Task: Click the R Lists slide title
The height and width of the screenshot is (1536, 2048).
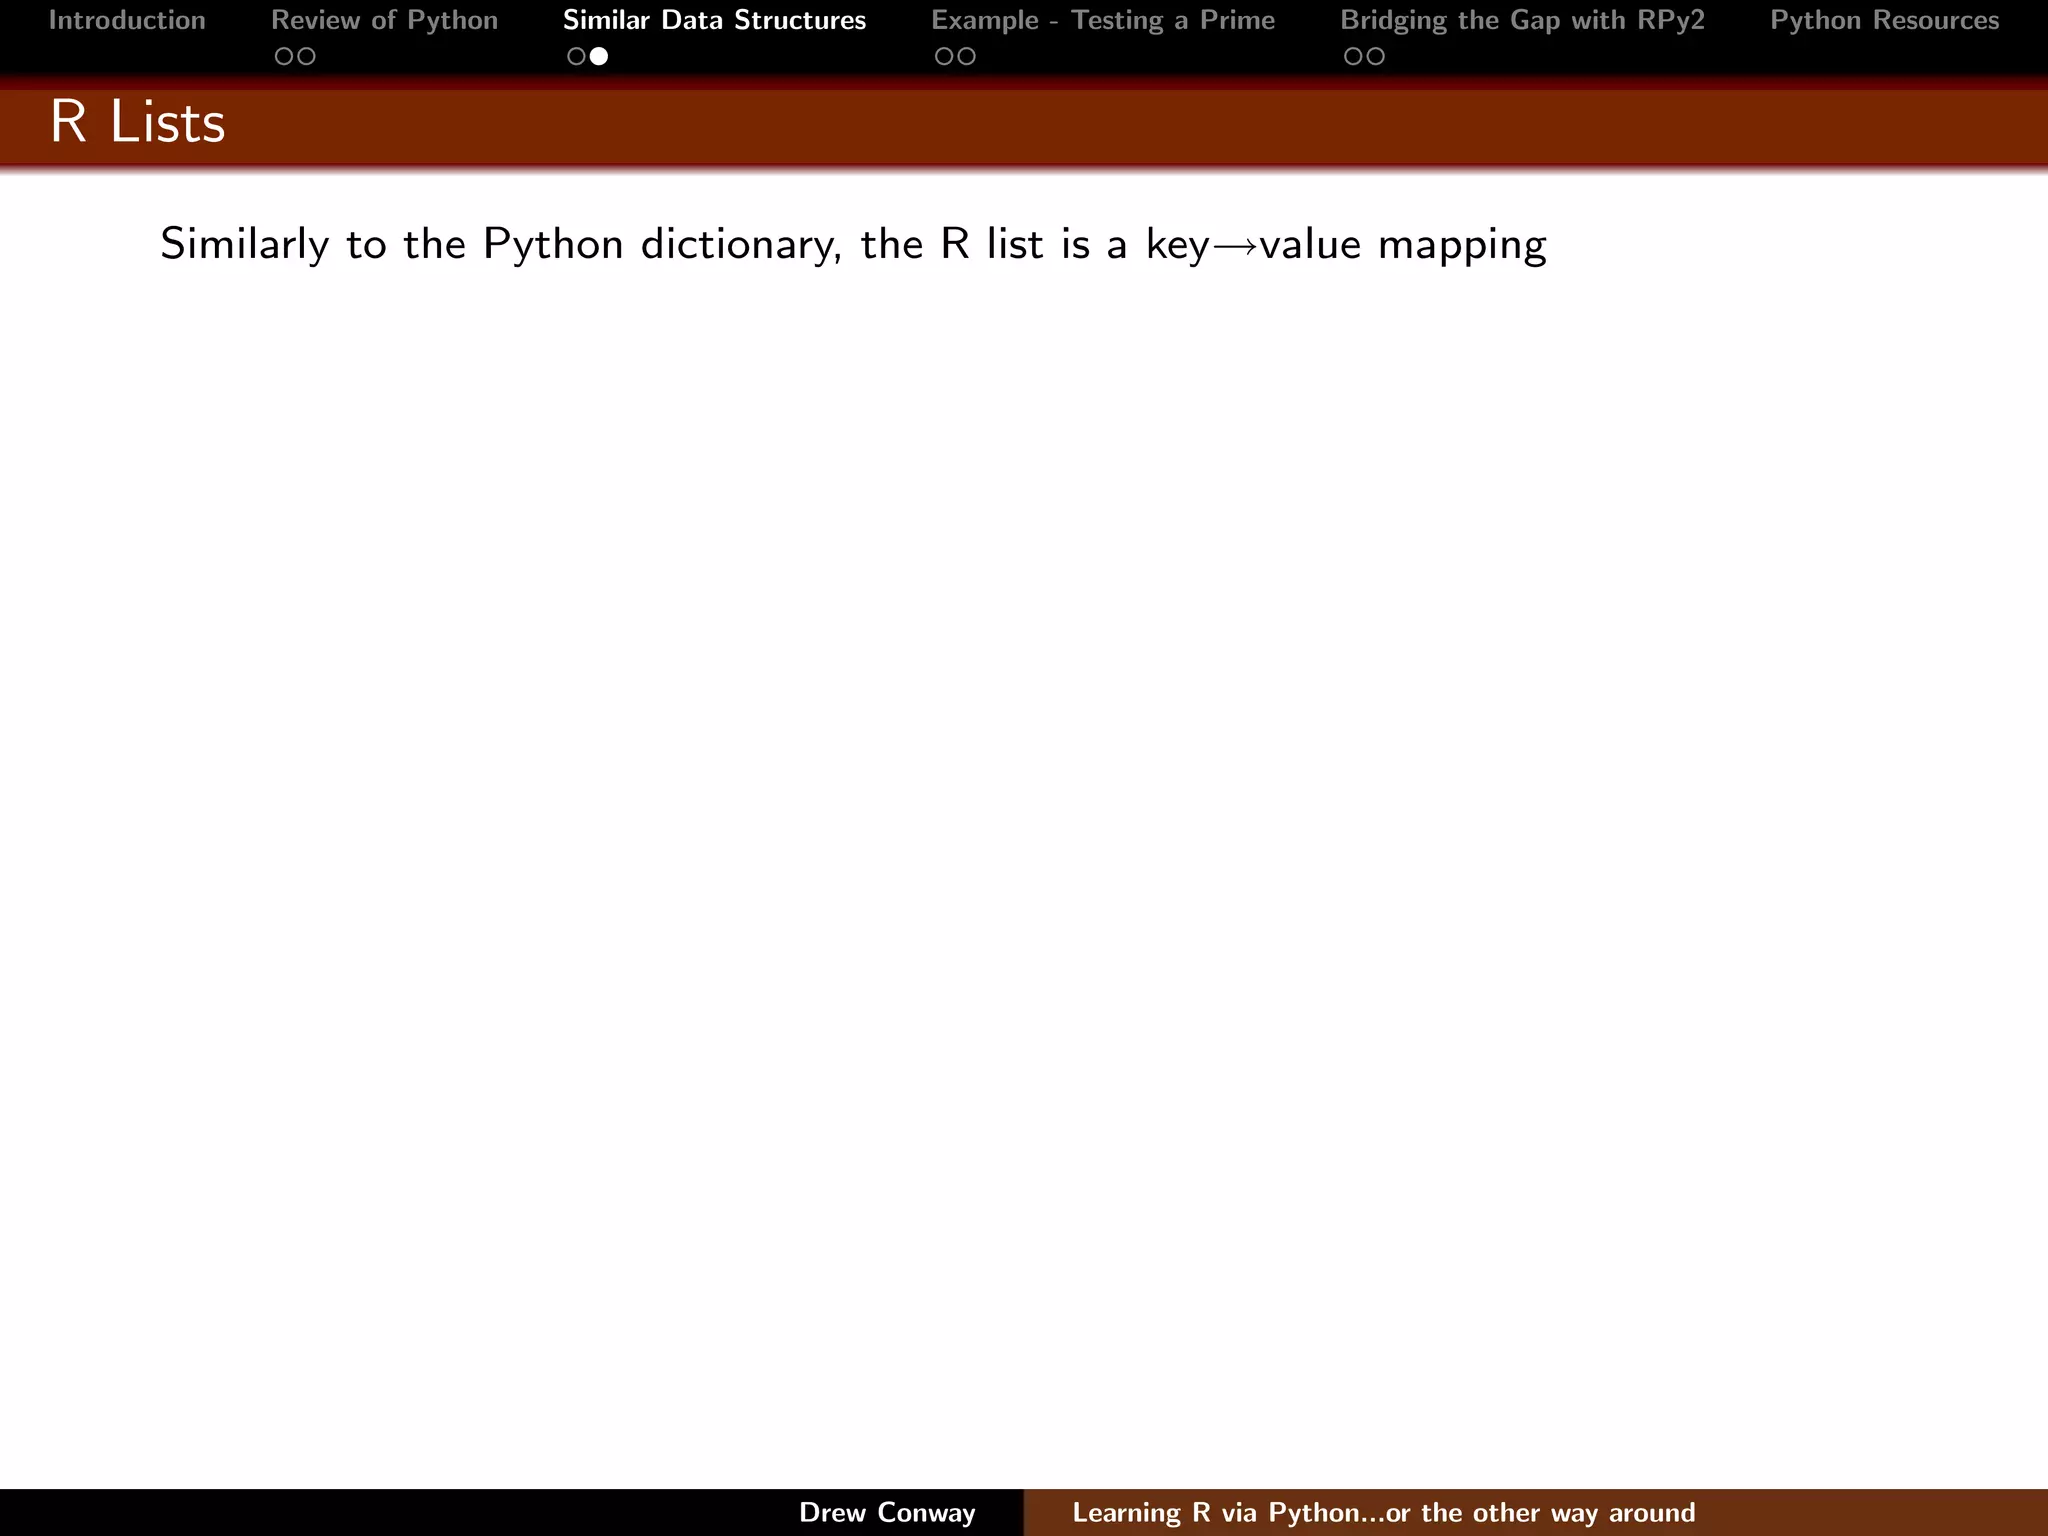Action: pos(138,122)
